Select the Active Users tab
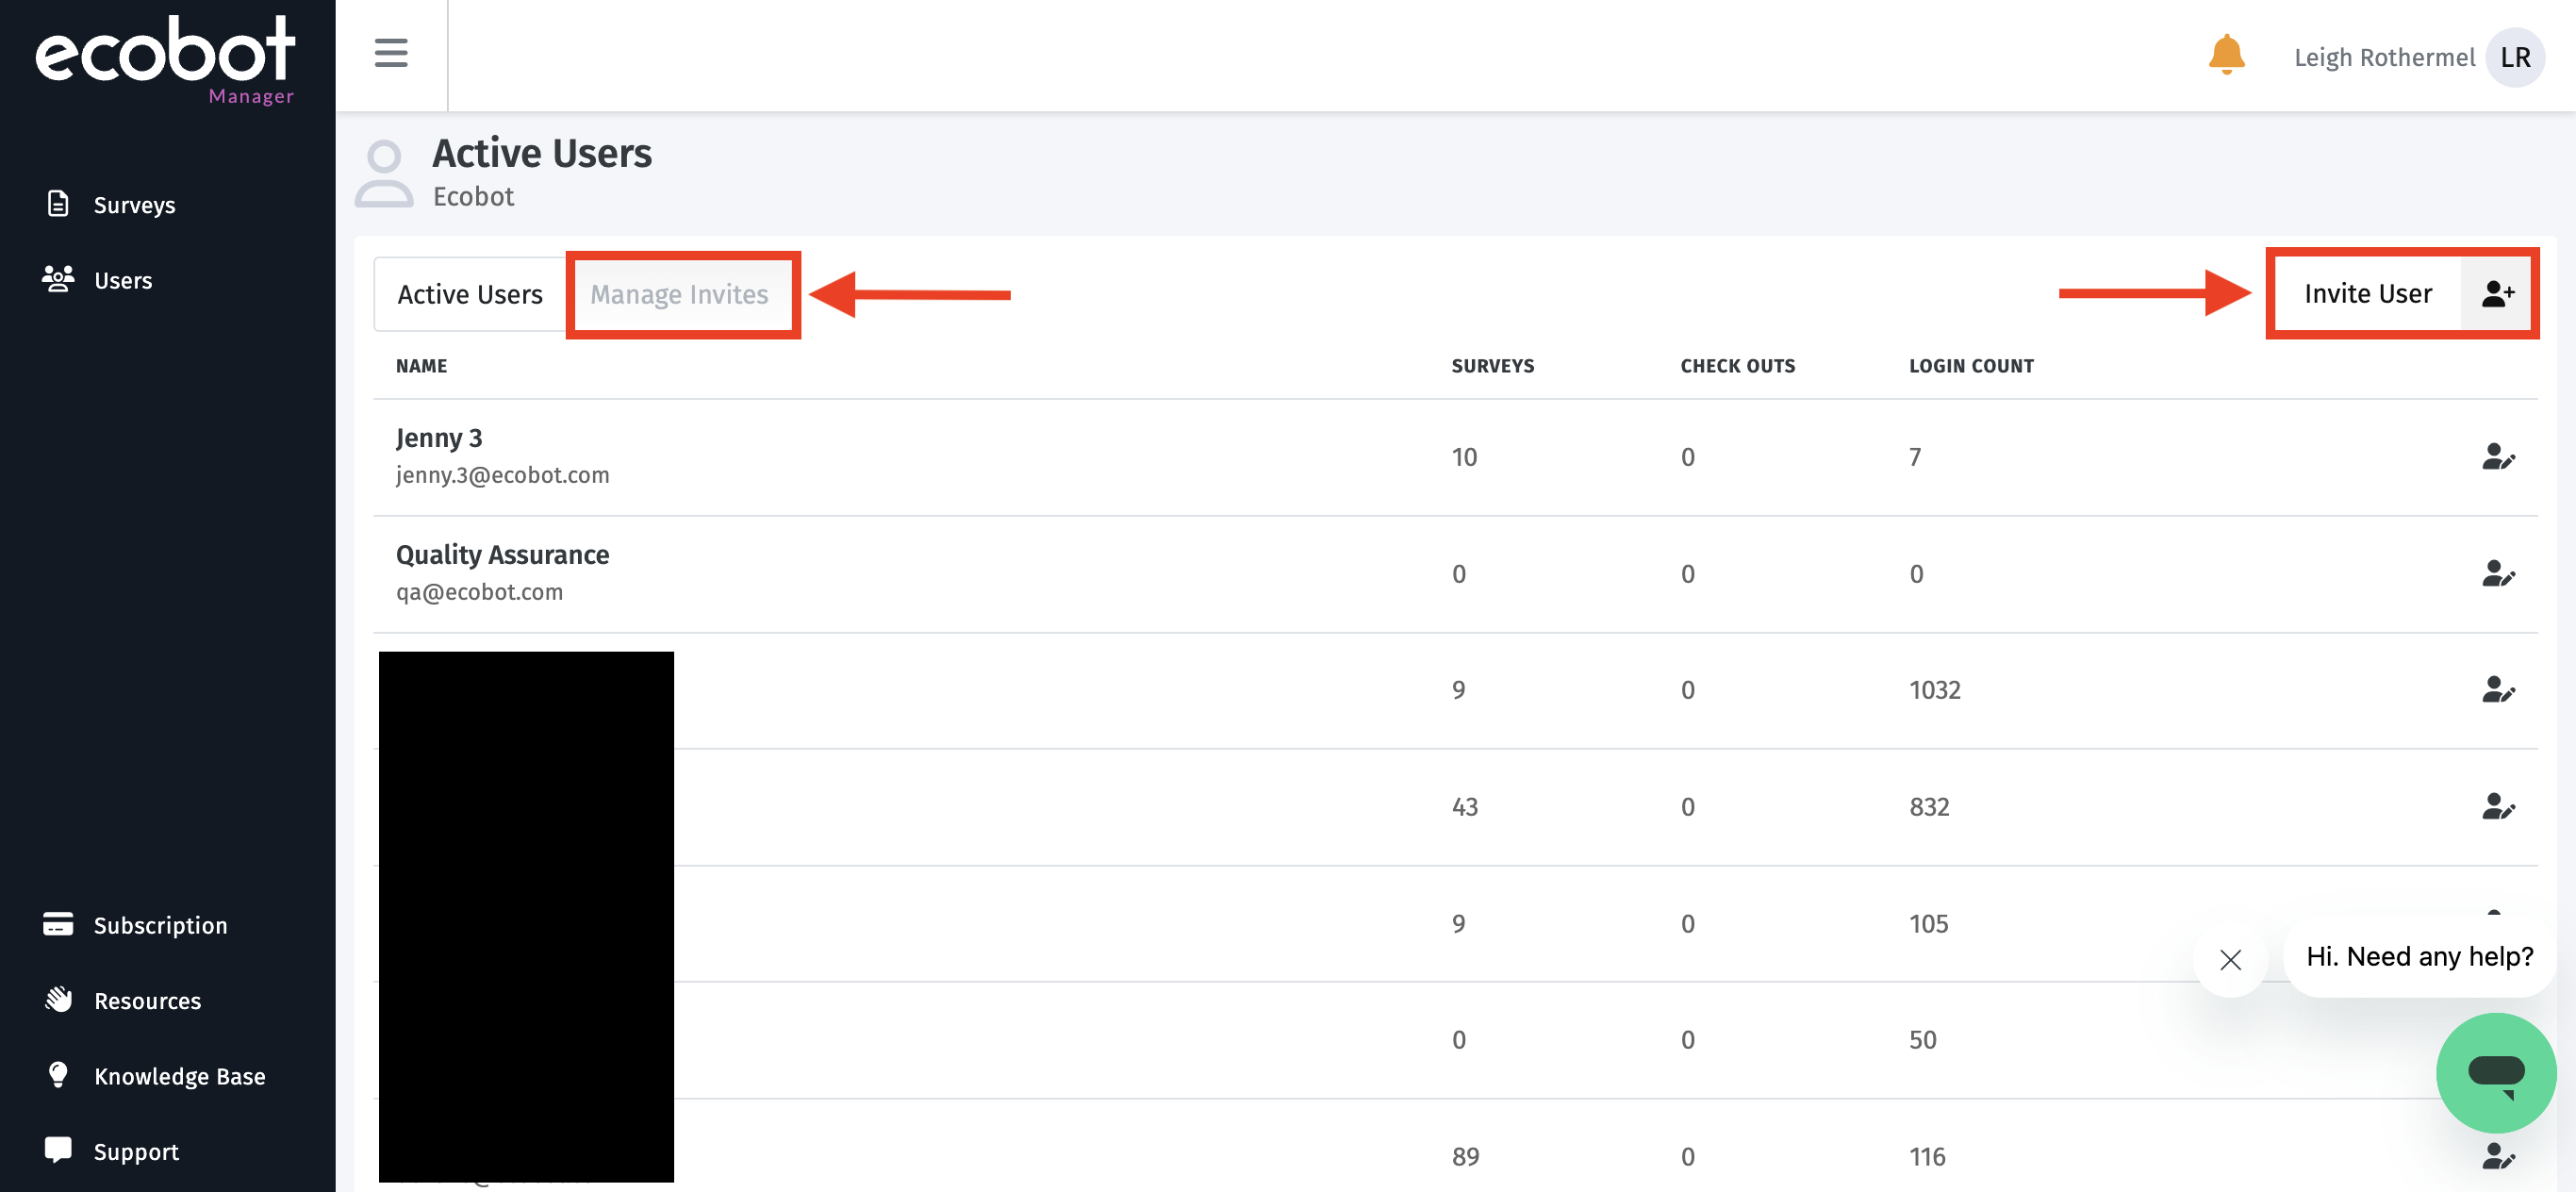 pos(469,293)
